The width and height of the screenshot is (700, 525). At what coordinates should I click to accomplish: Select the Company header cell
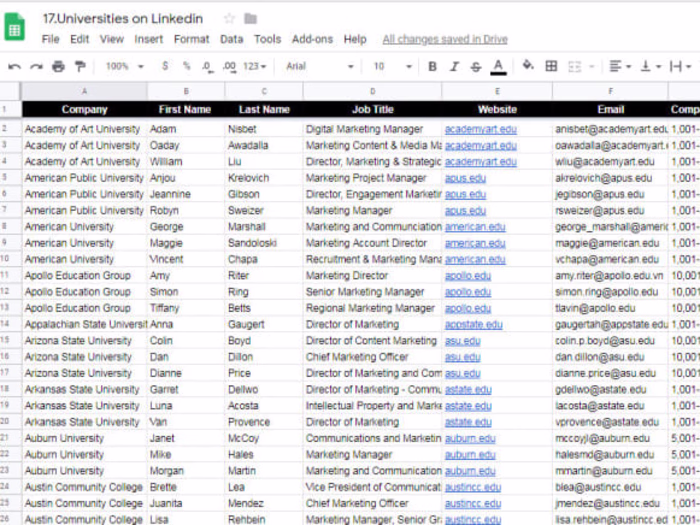84,109
